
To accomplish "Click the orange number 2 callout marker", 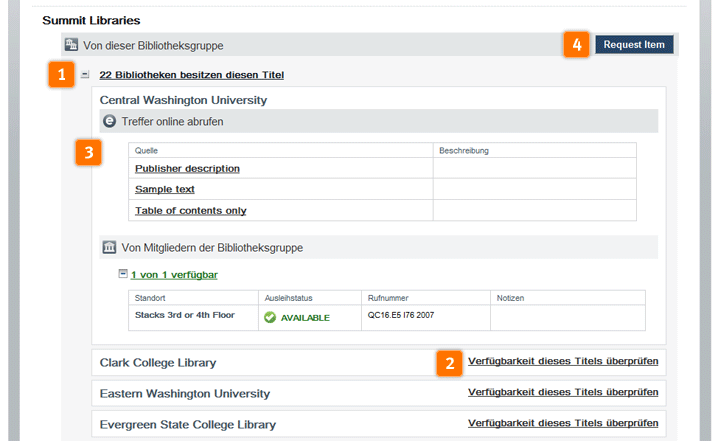I will (x=449, y=362).
